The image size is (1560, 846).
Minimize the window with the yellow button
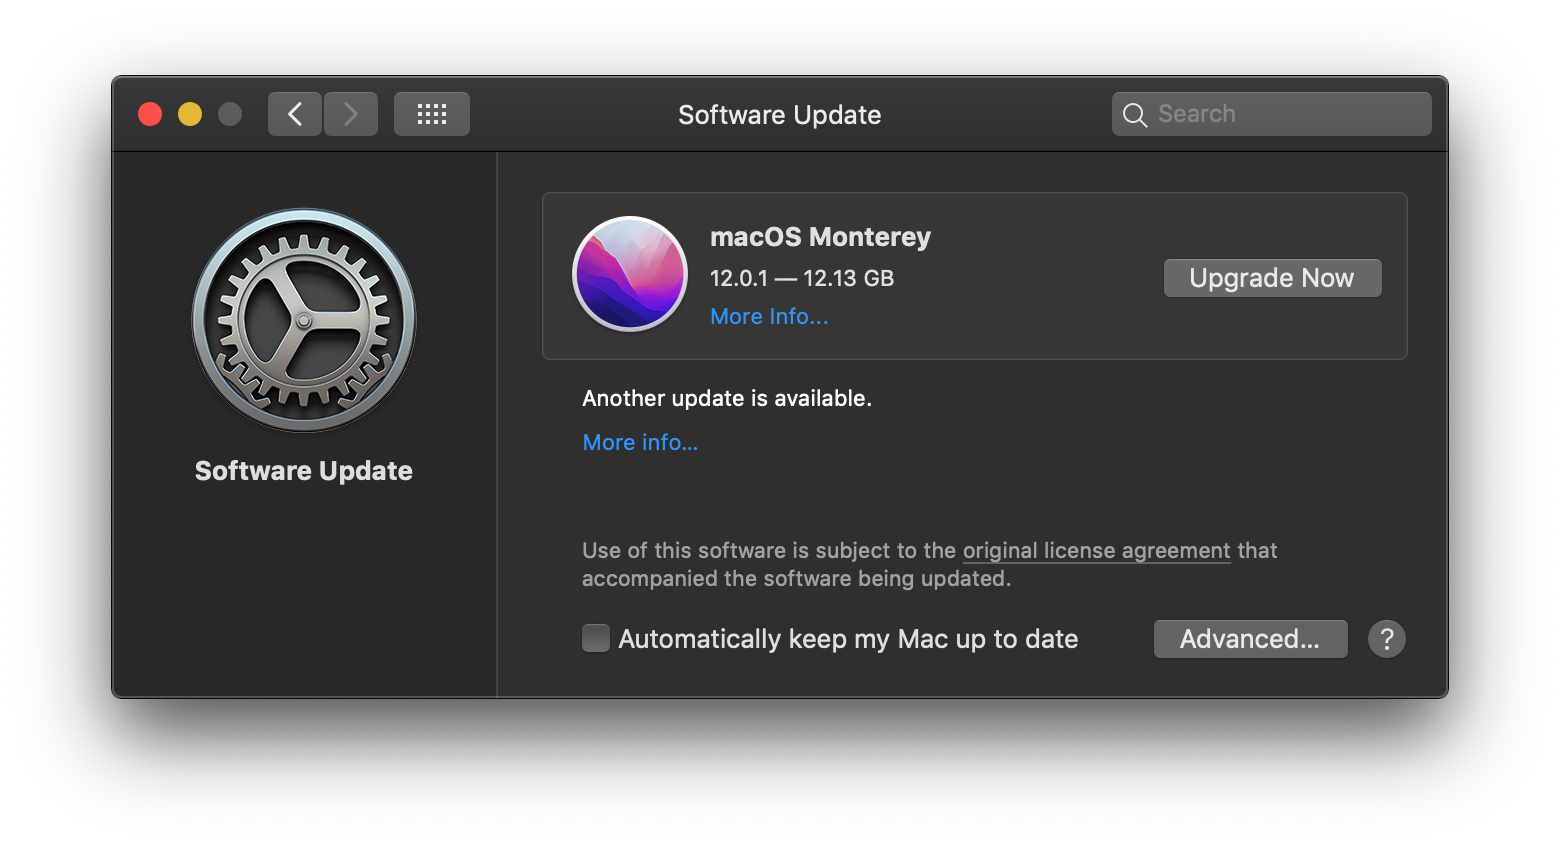[x=190, y=114]
